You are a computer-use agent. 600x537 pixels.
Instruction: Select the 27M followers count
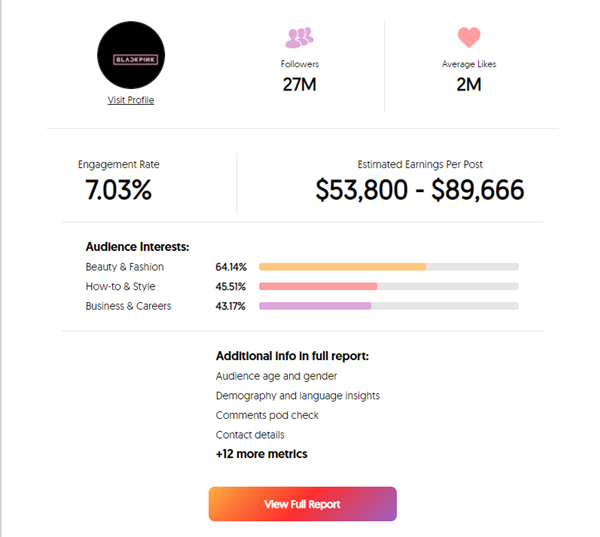pyautogui.click(x=299, y=85)
